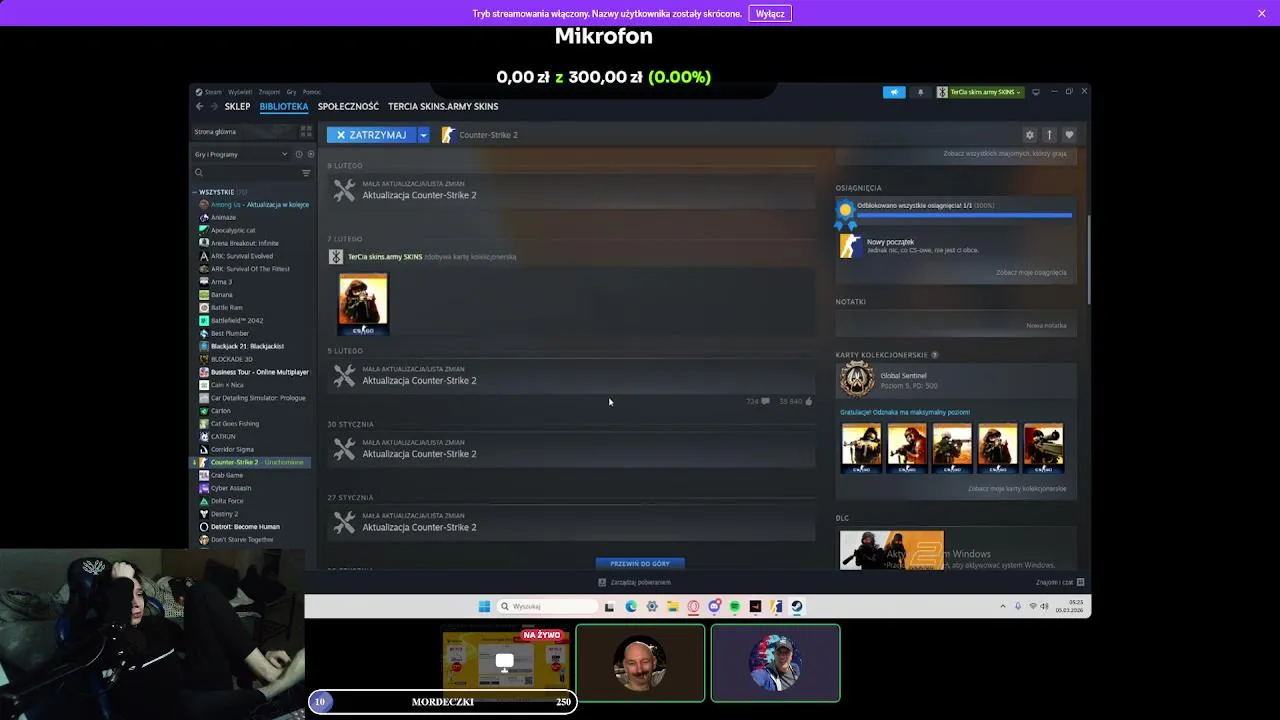Open the TERCIA SKINS.ARMY SKINS profile tab
Viewport: 1280px width, 720px height.
tap(443, 106)
